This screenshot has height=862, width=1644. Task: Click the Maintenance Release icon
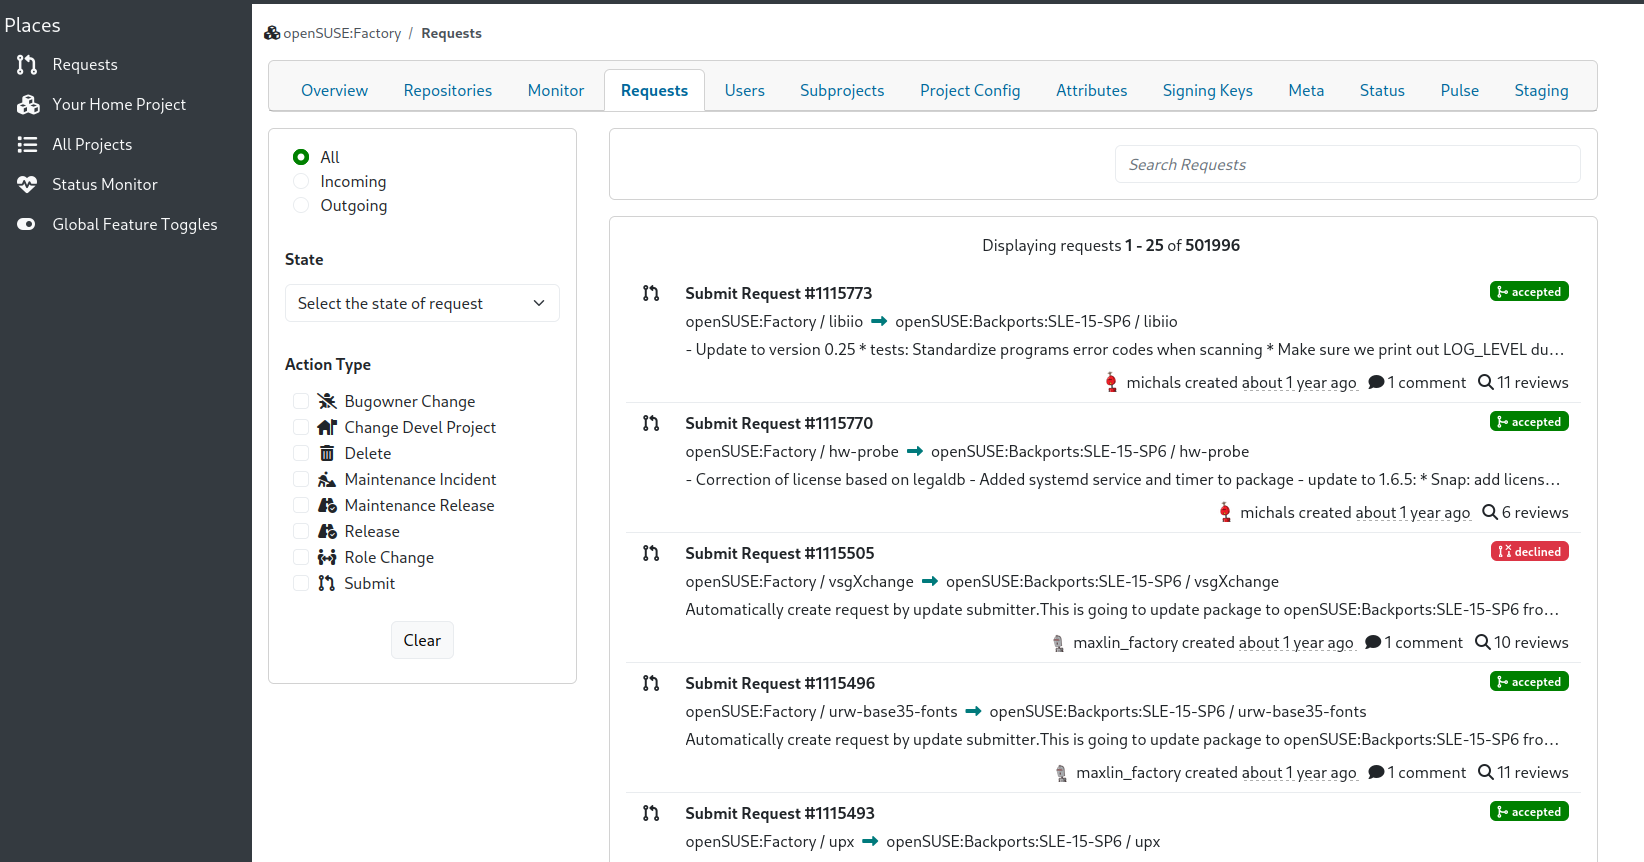click(327, 505)
